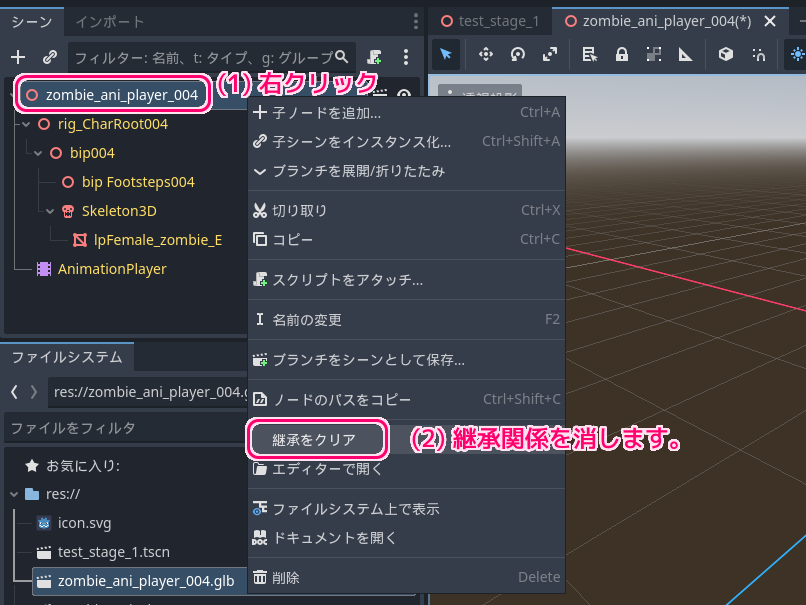Open the Scene dock three-dot options menu

[406, 57]
